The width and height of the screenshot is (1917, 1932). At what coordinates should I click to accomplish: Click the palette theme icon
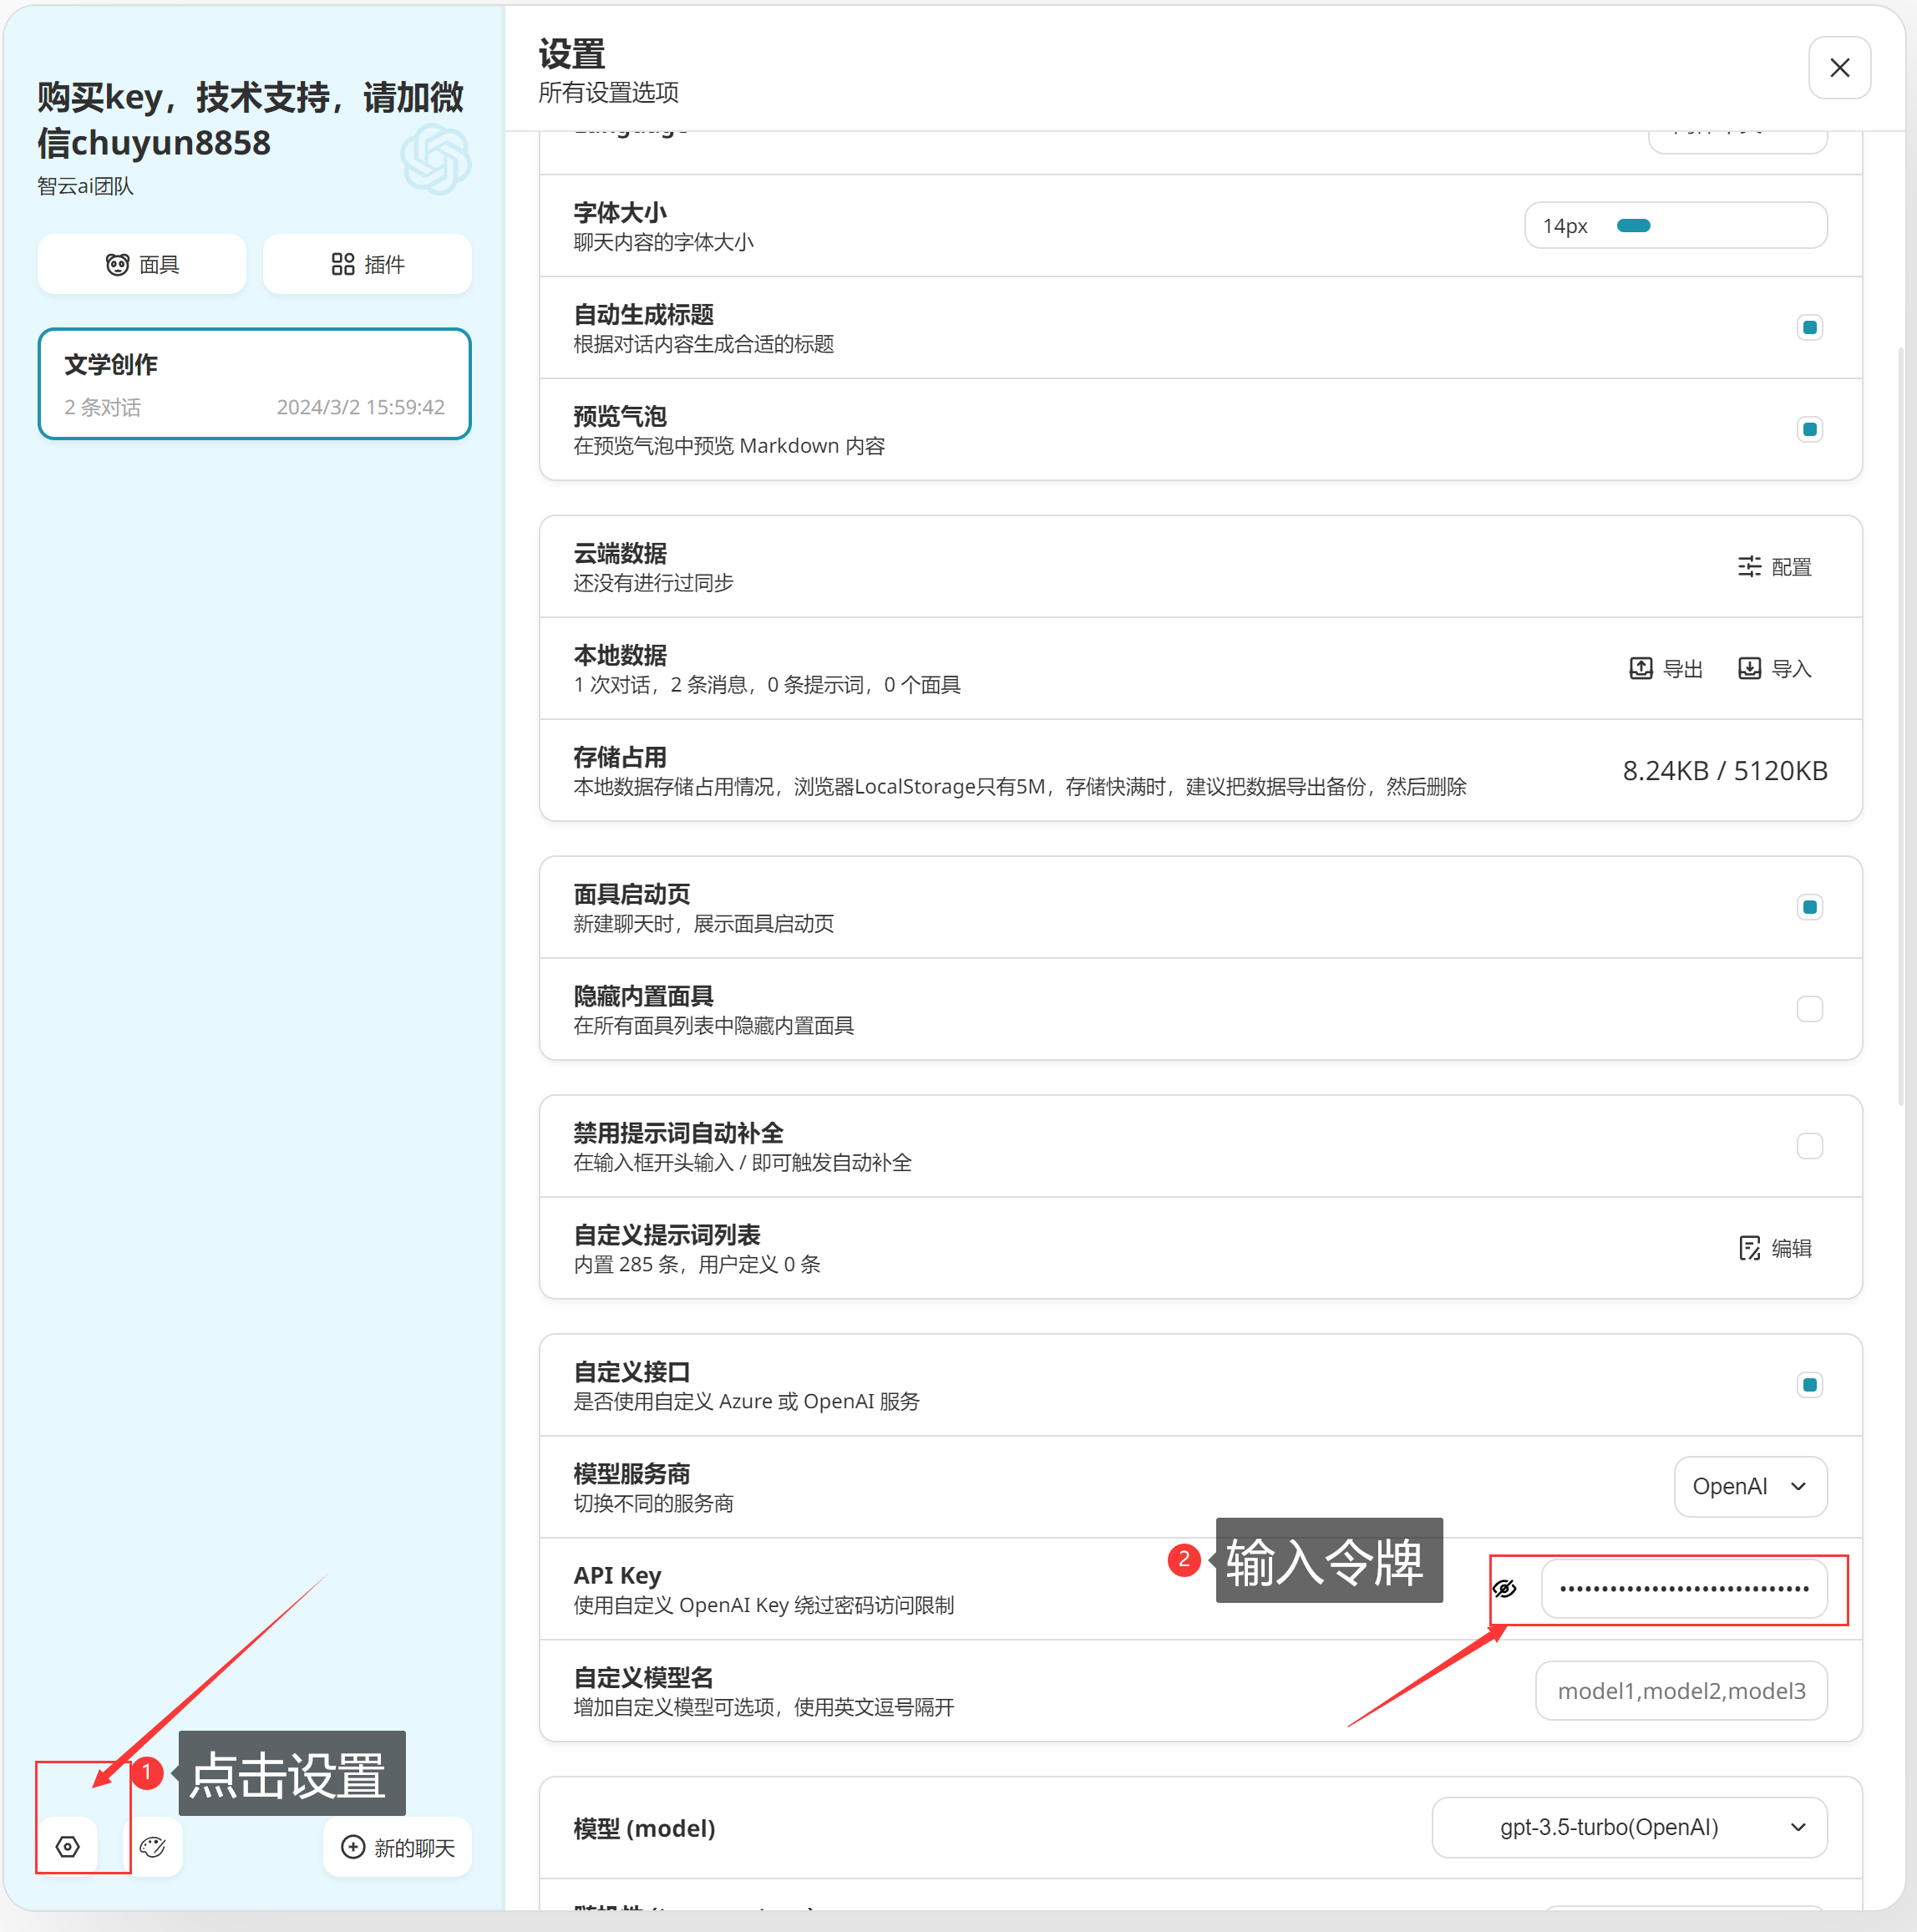coord(153,1846)
